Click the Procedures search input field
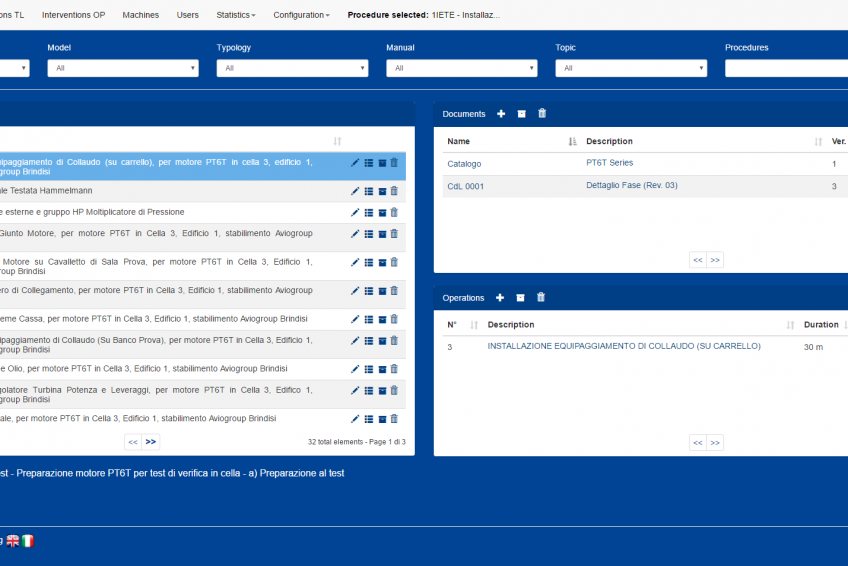Screen dimensions: 848x566 tap(786, 68)
